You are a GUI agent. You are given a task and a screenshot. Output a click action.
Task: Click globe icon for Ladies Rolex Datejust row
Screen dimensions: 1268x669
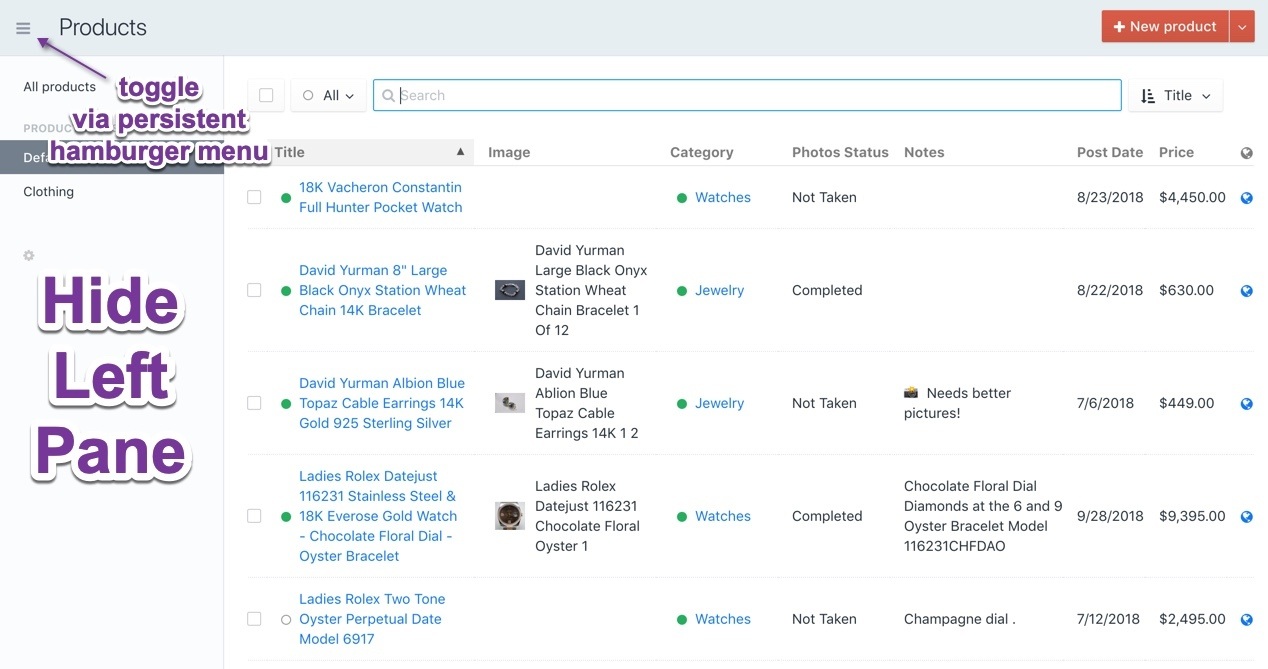click(1246, 517)
